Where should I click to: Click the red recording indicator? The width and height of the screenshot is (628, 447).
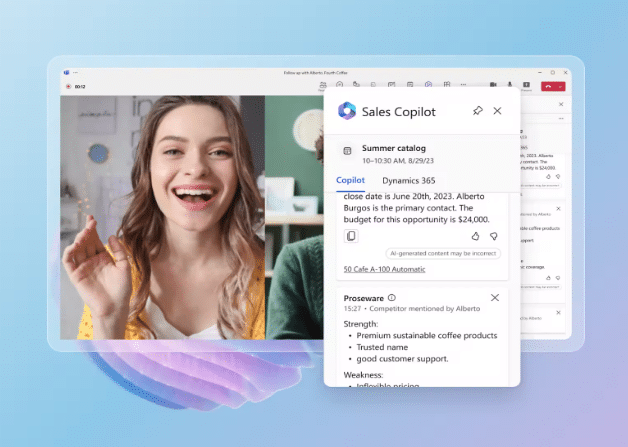click(x=68, y=87)
